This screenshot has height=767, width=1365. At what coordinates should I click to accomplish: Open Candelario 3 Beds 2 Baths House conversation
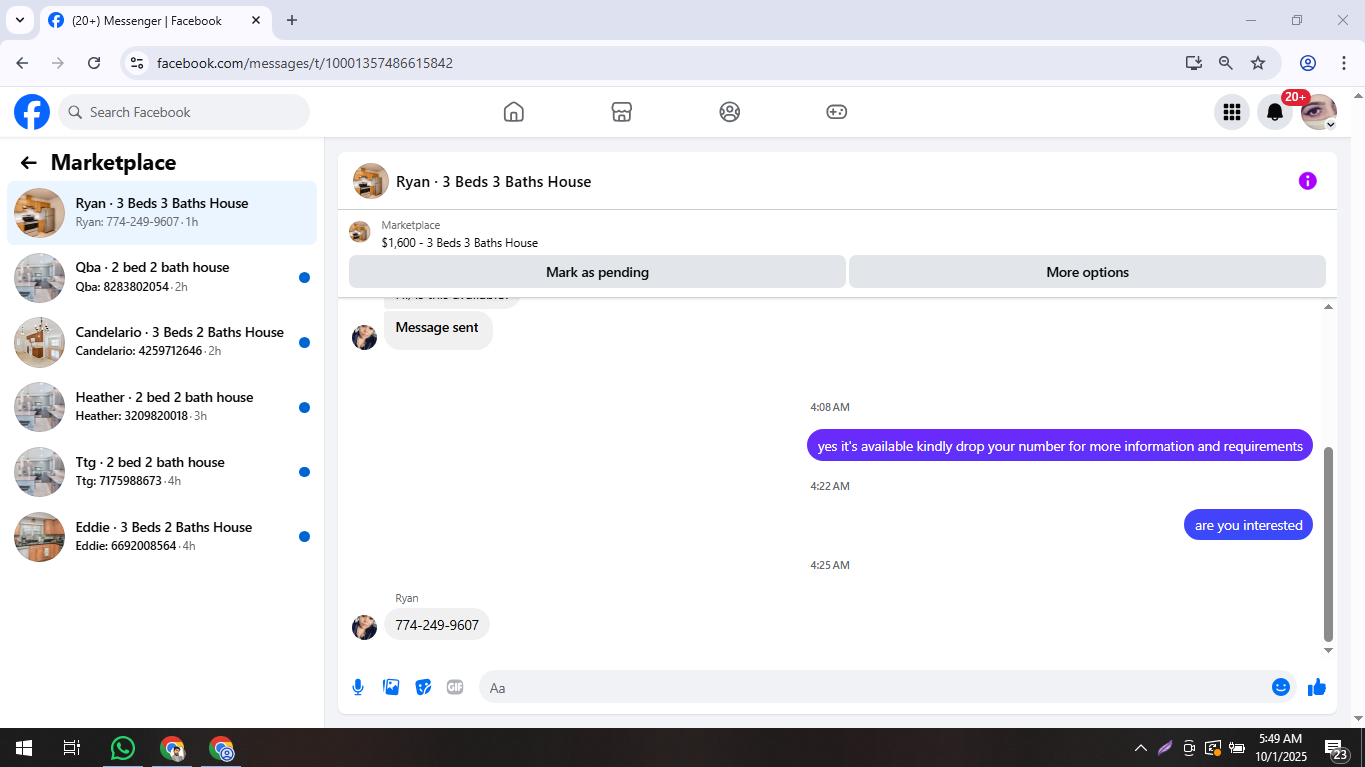tap(162, 342)
